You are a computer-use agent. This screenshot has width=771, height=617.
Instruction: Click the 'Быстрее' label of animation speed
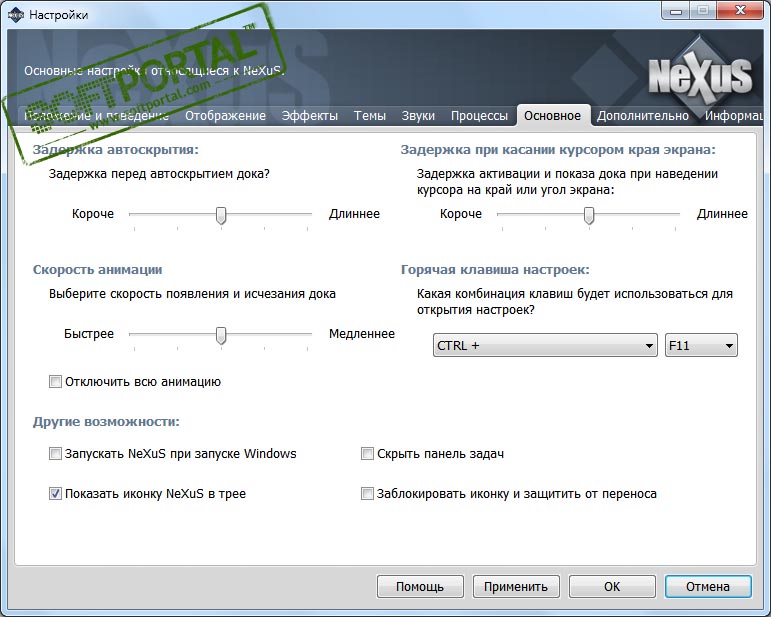tap(89, 334)
